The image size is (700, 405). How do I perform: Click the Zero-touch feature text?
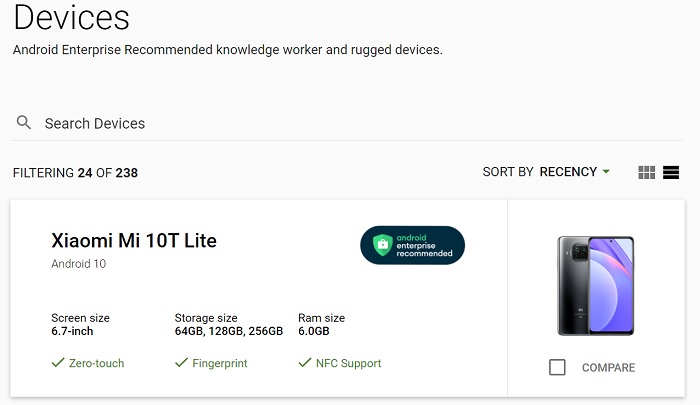[x=96, y=363]
